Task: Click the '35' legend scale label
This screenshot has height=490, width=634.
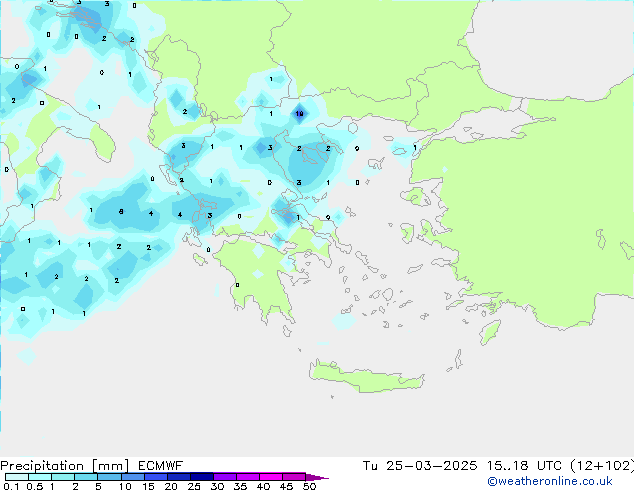Action: [x=241, y=486]
